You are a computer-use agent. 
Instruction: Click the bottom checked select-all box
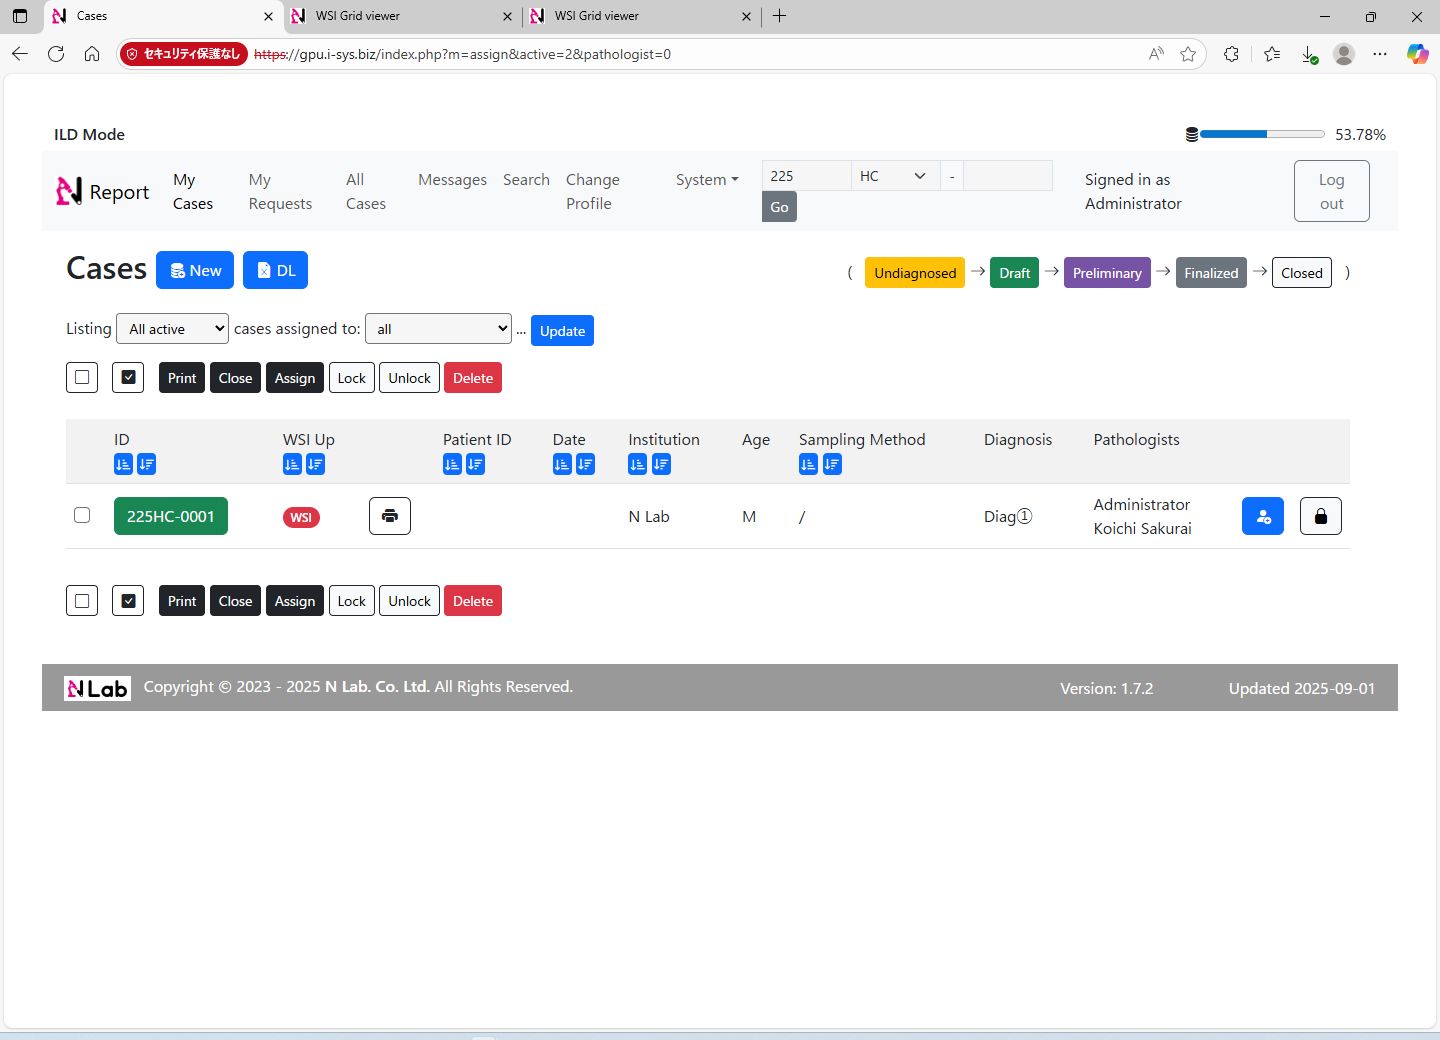coord(128,601)
